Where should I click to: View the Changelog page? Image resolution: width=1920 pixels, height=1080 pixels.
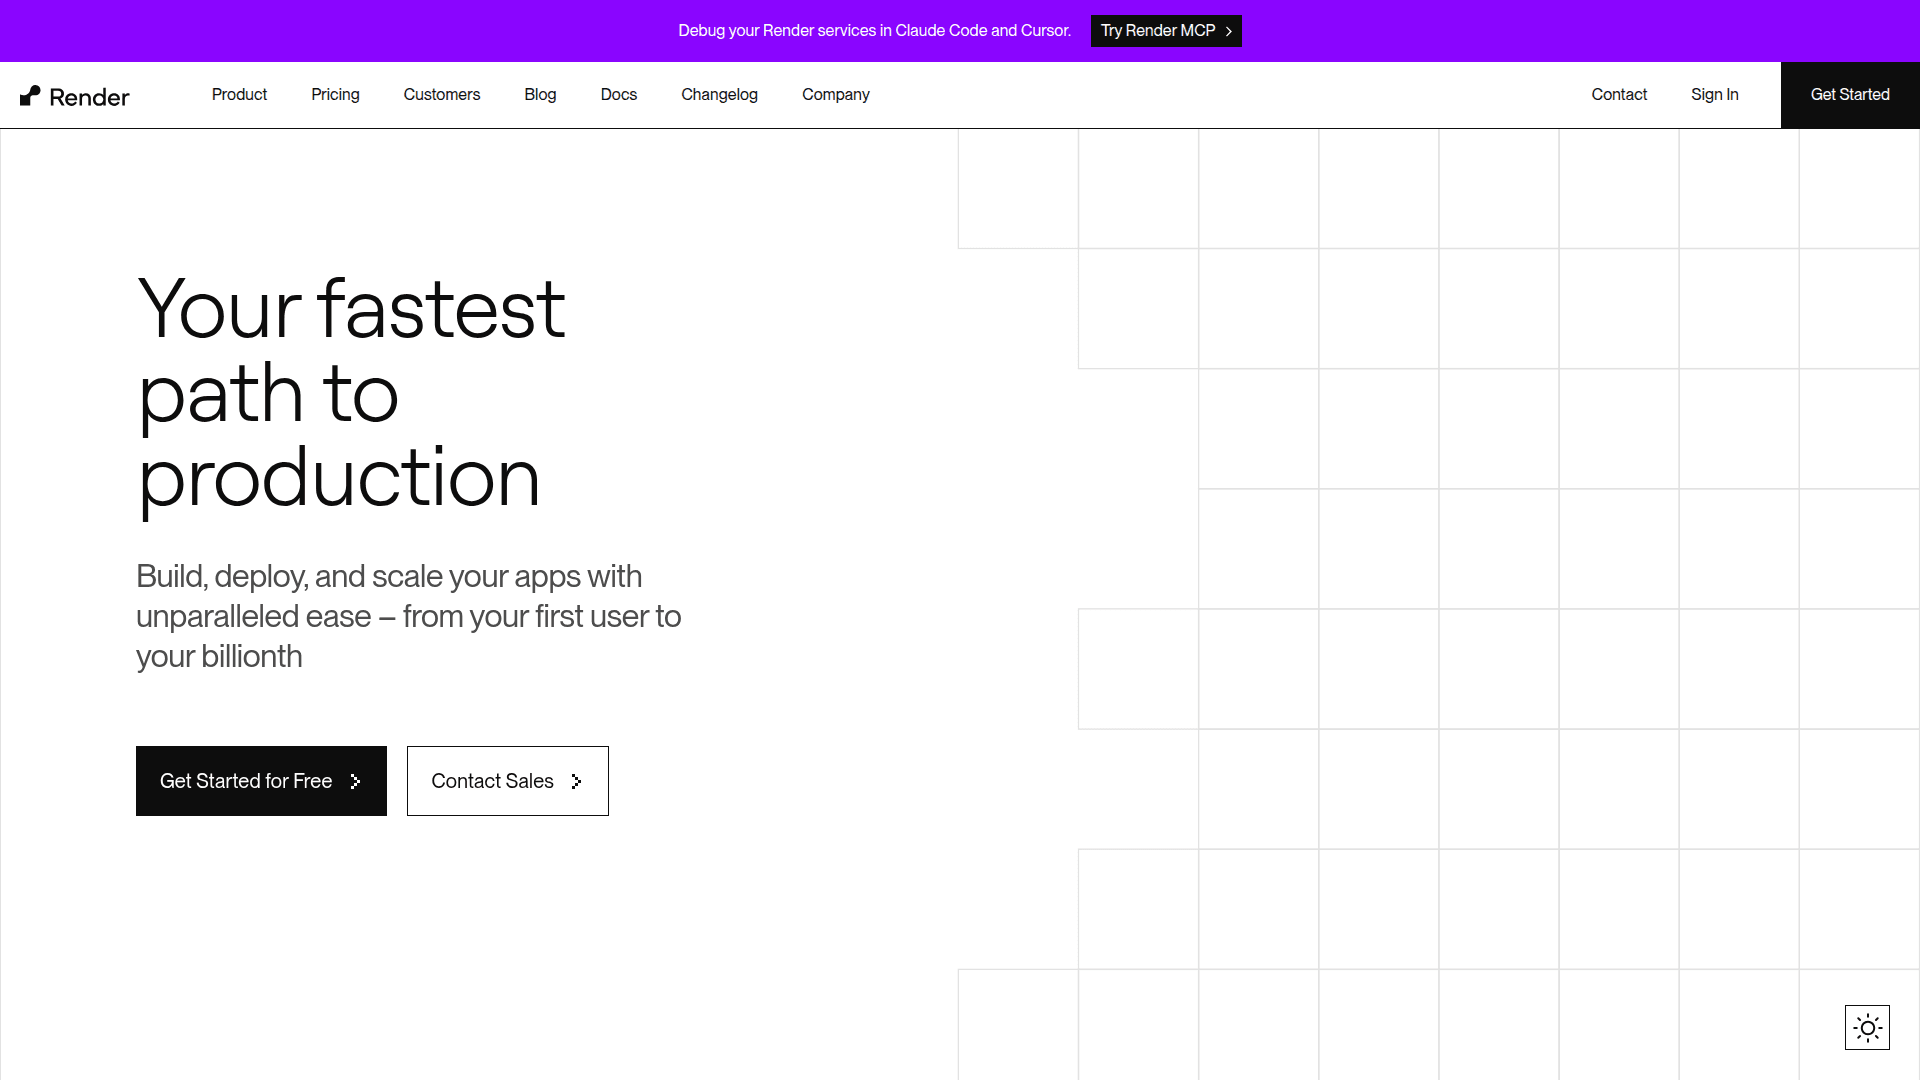tap(719, 94)
